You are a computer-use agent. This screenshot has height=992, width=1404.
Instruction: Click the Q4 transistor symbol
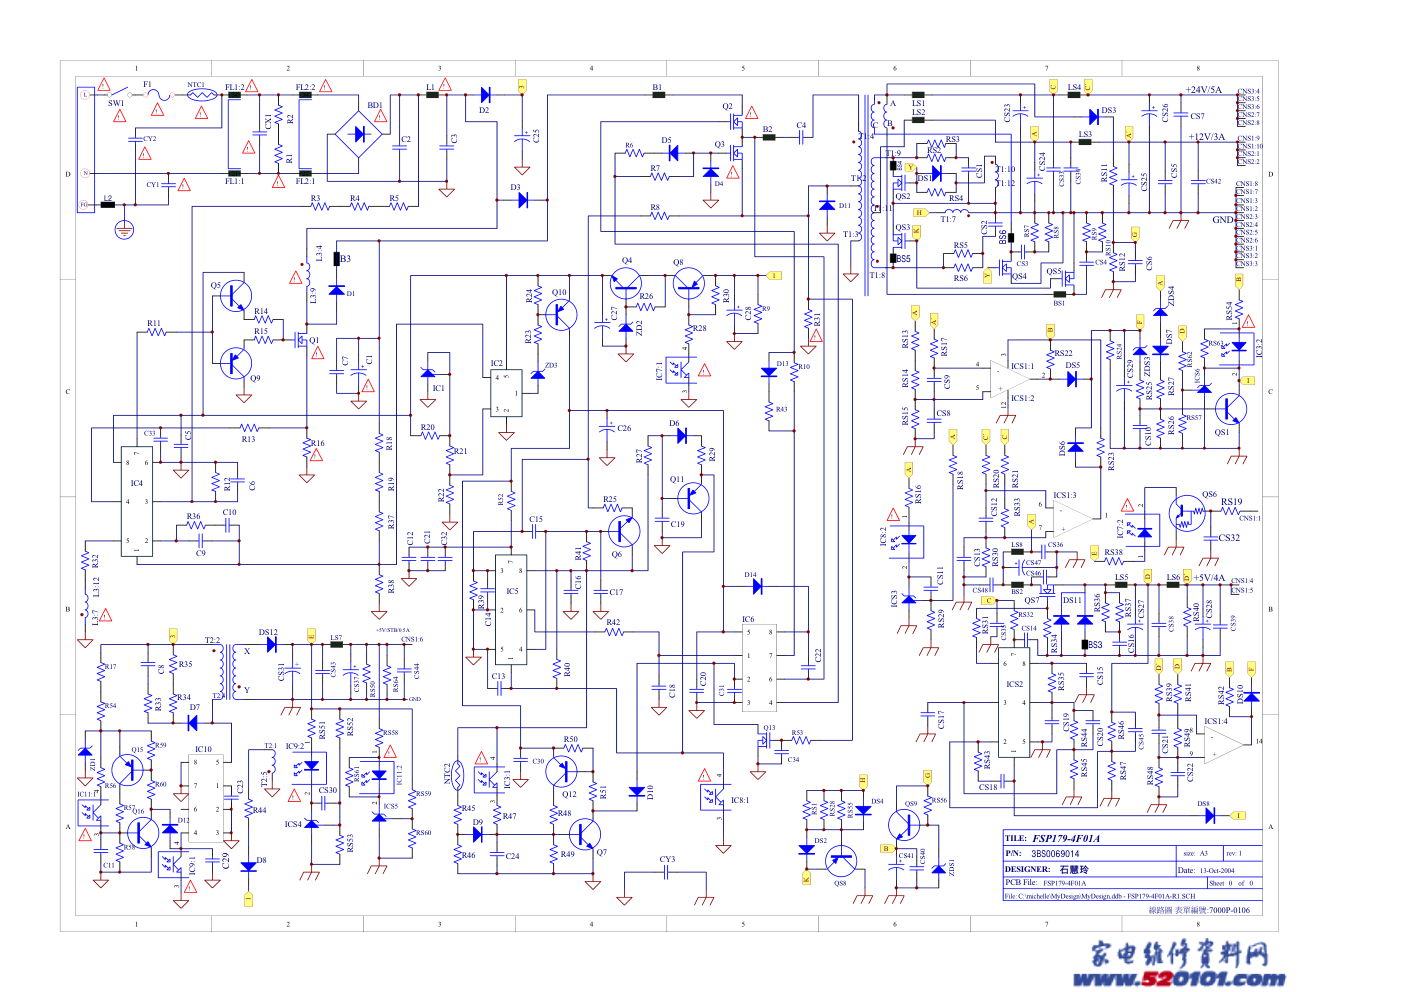tap(626, 284)
